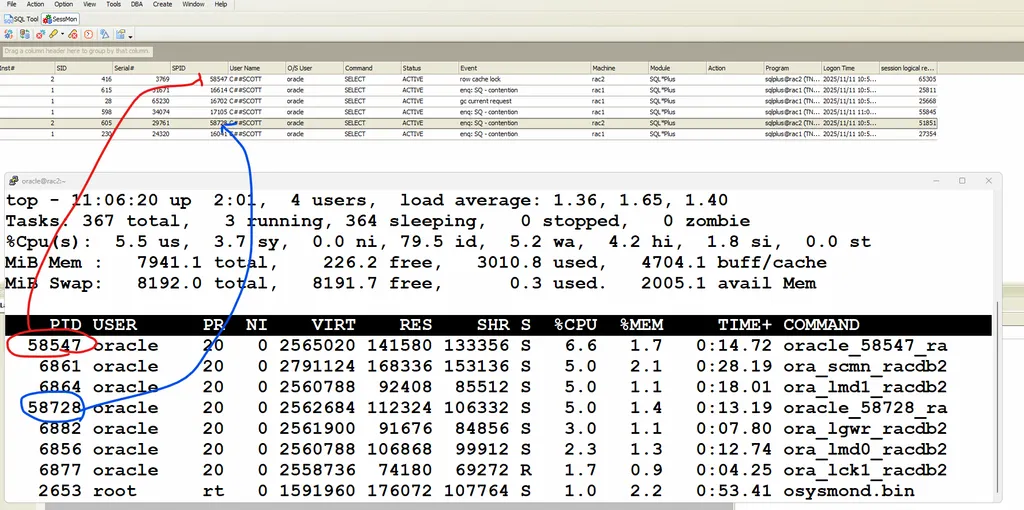1024x510 pixels.
Task: Sort by the User Name column header
Action: tap(256, 68)
